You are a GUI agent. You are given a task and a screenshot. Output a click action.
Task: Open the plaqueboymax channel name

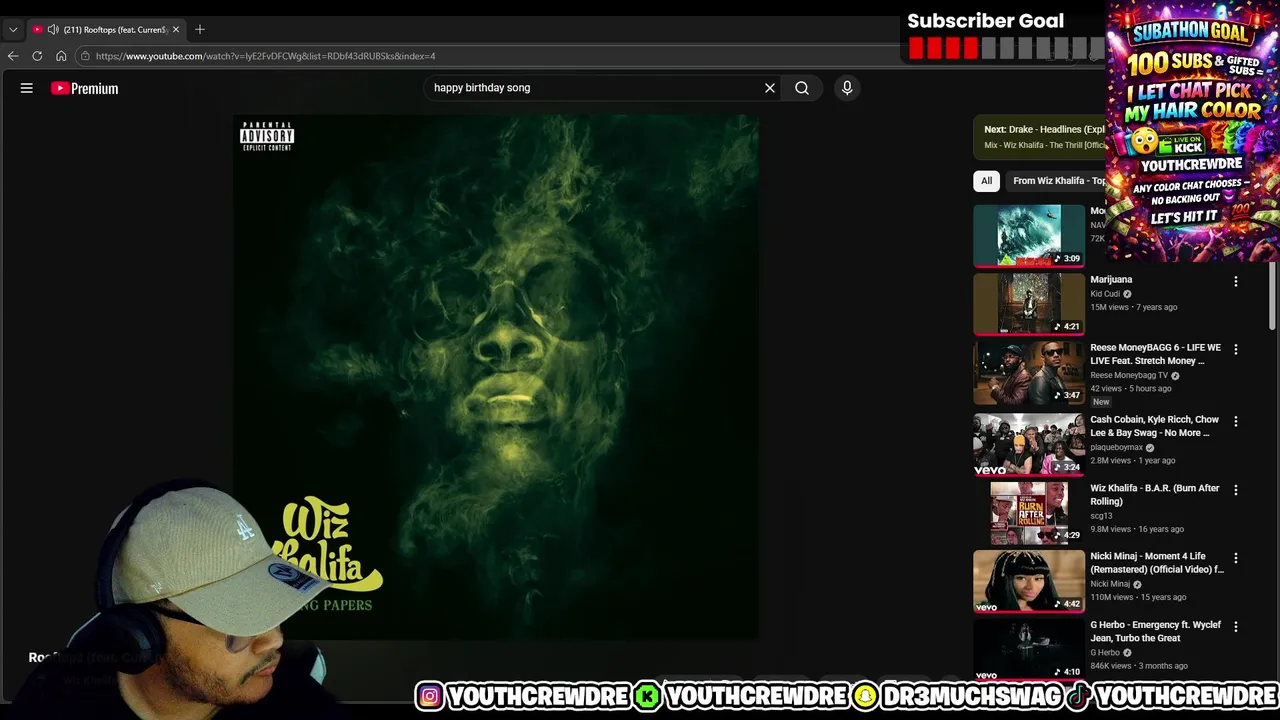point(1116,447)
